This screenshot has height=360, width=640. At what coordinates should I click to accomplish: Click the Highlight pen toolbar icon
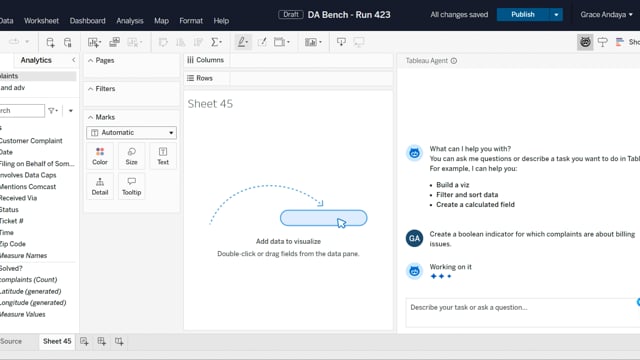coord(242,42)
